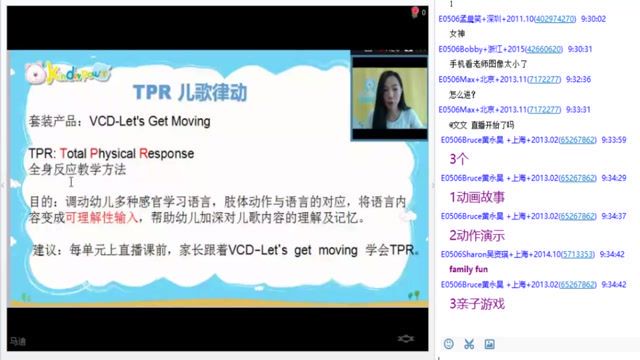Click the Kinderpower logo on the slide
Screen dimensions: 640x360
[x=68, y=73]
